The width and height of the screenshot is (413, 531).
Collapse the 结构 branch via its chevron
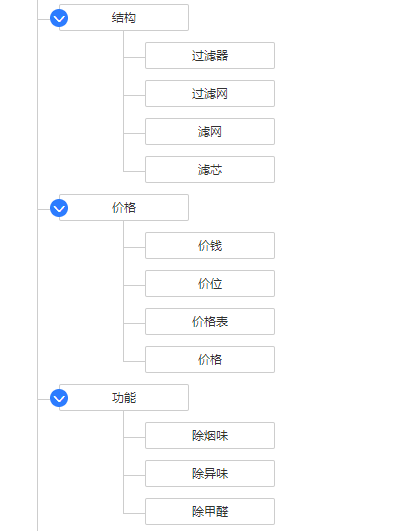pyautogui.click(x=59, y=18)
